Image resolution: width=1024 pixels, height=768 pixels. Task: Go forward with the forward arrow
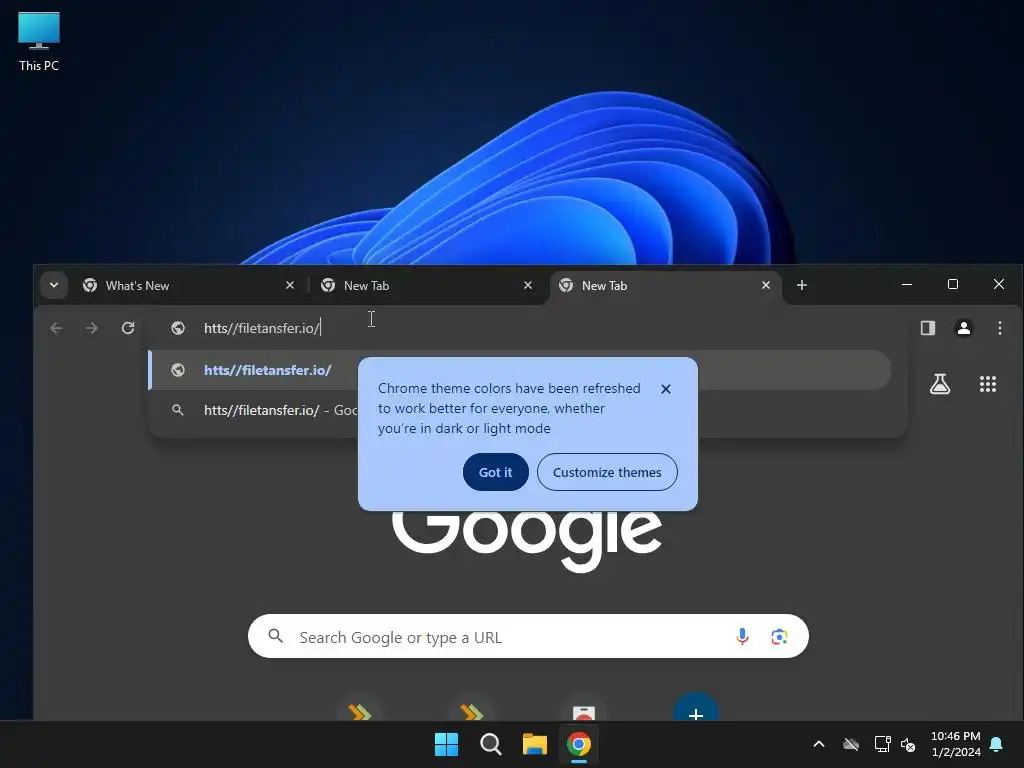point(92,328)
